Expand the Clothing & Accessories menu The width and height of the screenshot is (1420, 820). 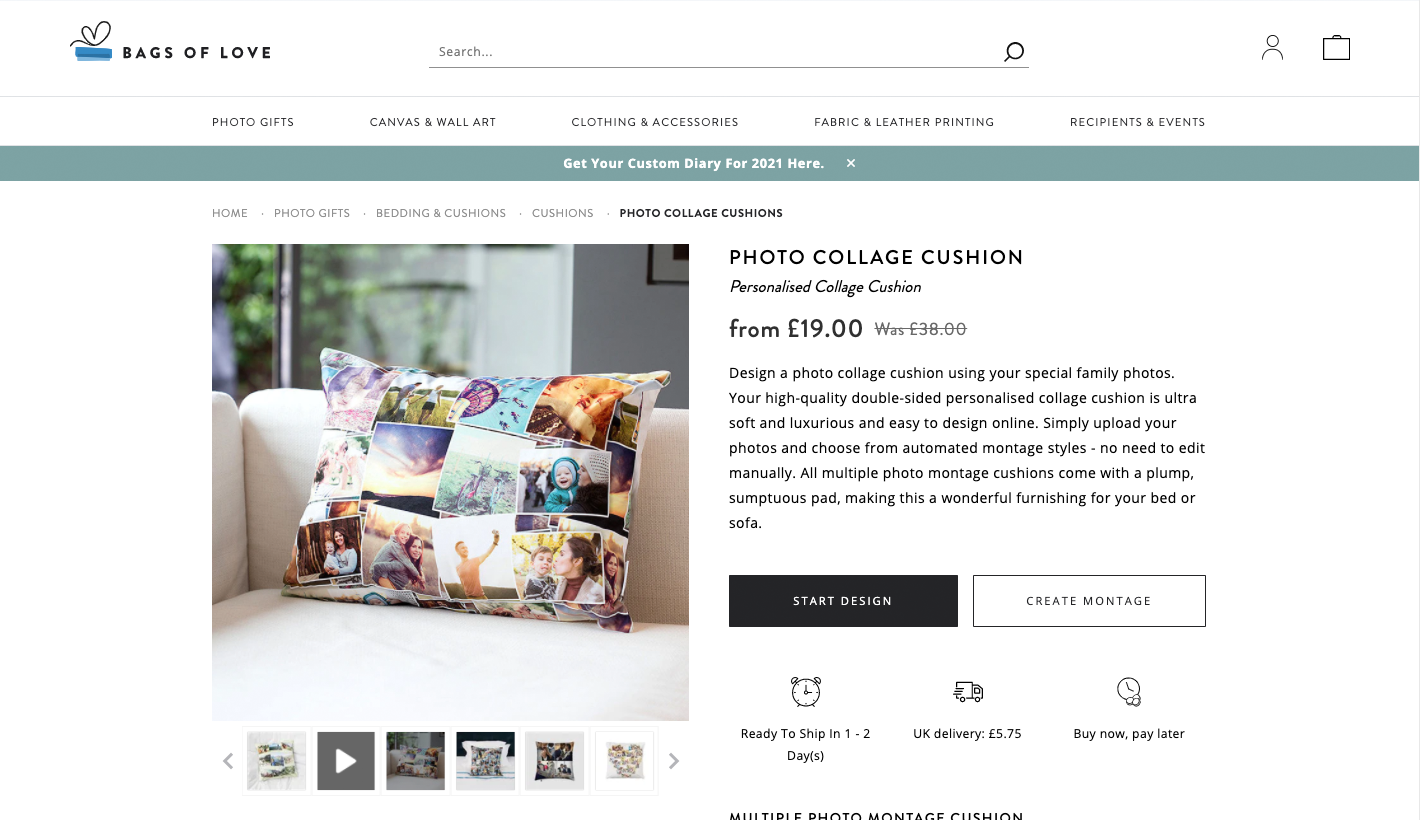[x=655, y=122]
